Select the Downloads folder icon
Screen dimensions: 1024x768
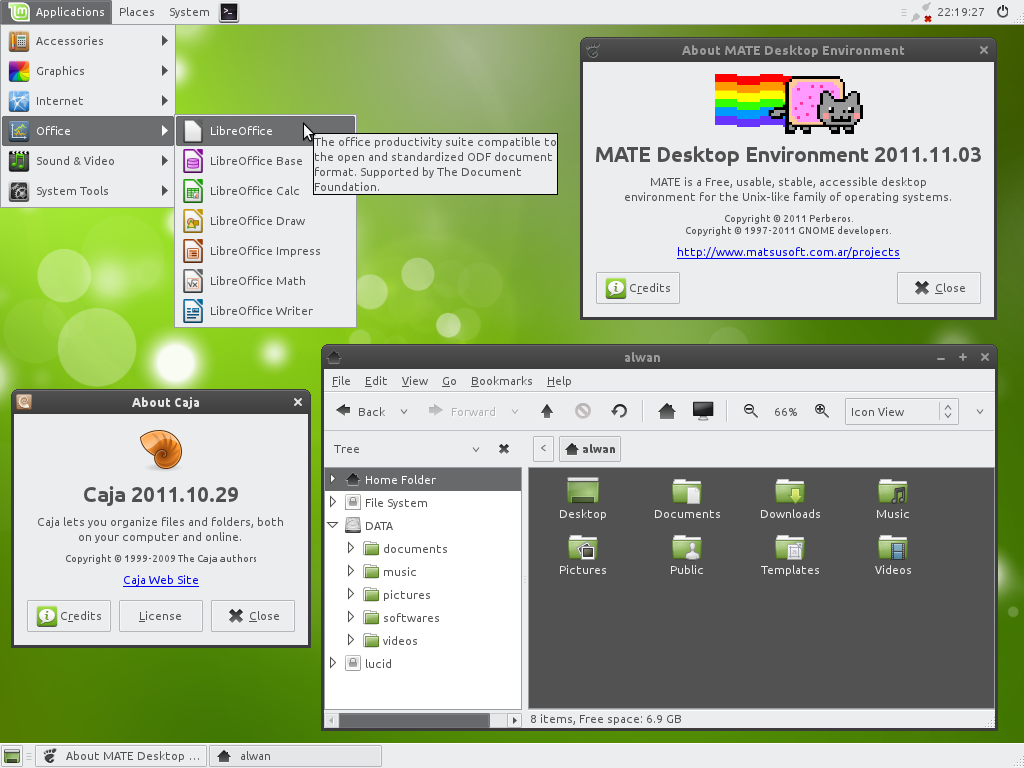[790, 499]
